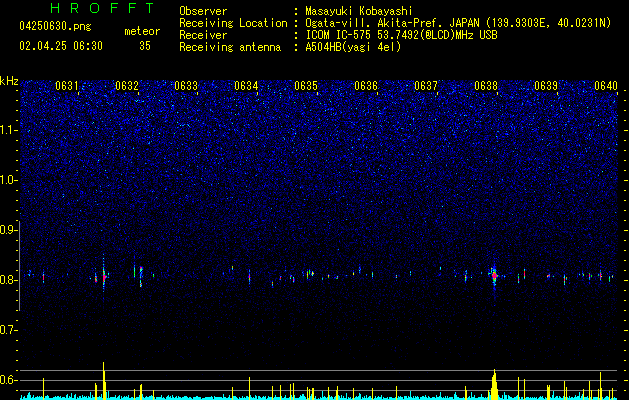Click the 1.0 kHz axis label
629x400 pixels.
click(x=8, y=180)
